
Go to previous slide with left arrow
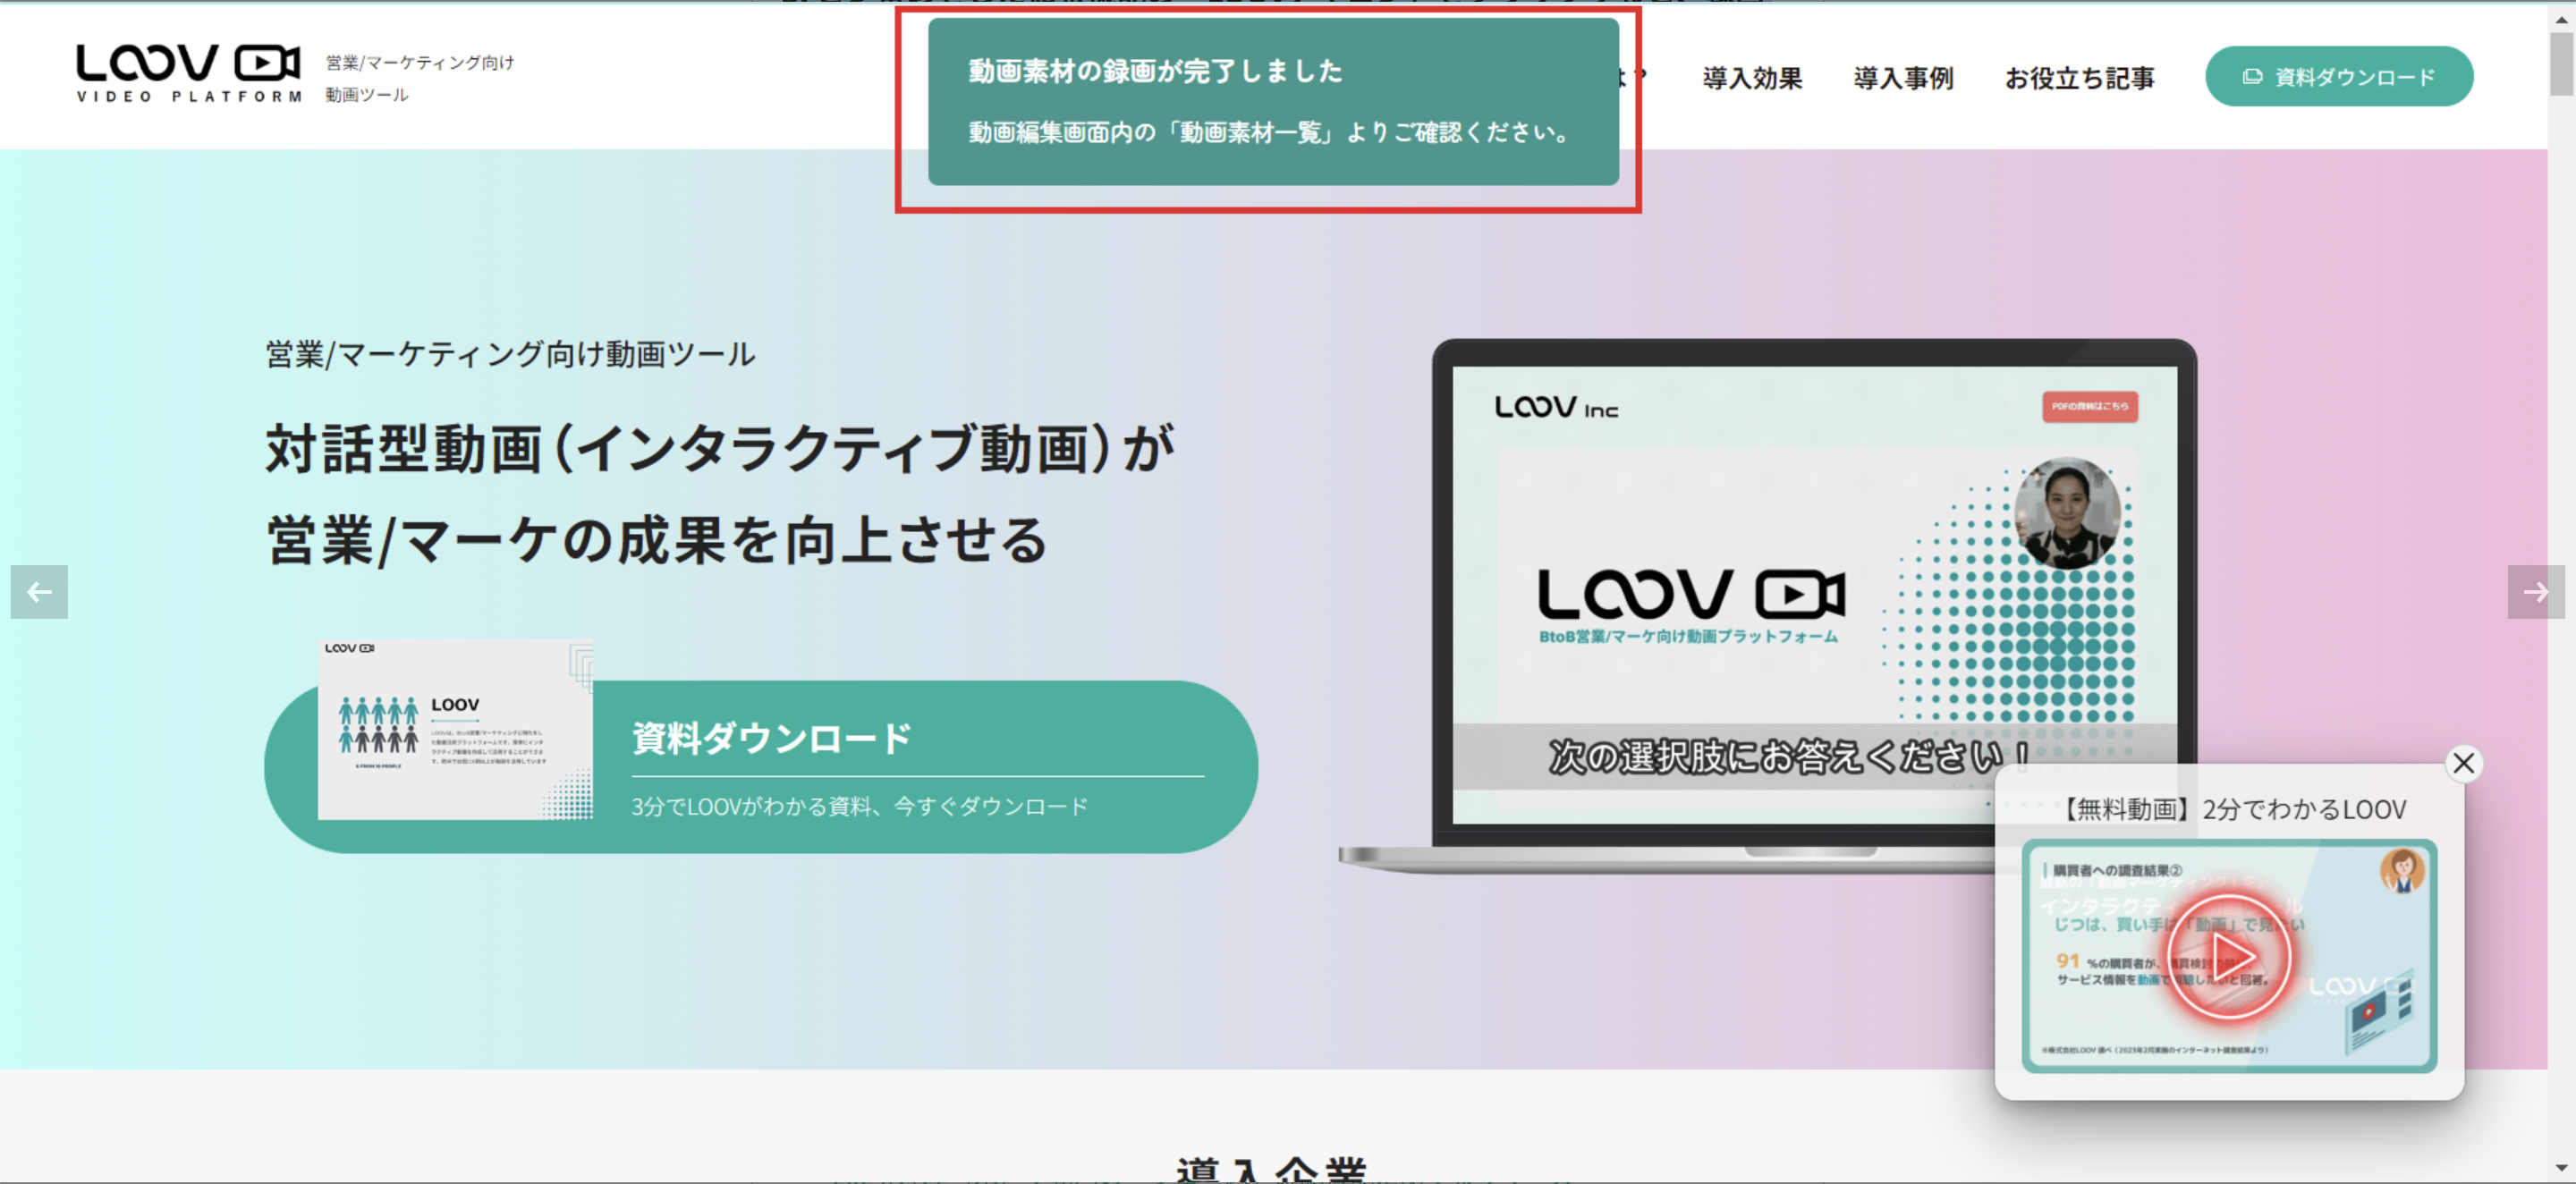pyautogui.click(x=39, y=592)
